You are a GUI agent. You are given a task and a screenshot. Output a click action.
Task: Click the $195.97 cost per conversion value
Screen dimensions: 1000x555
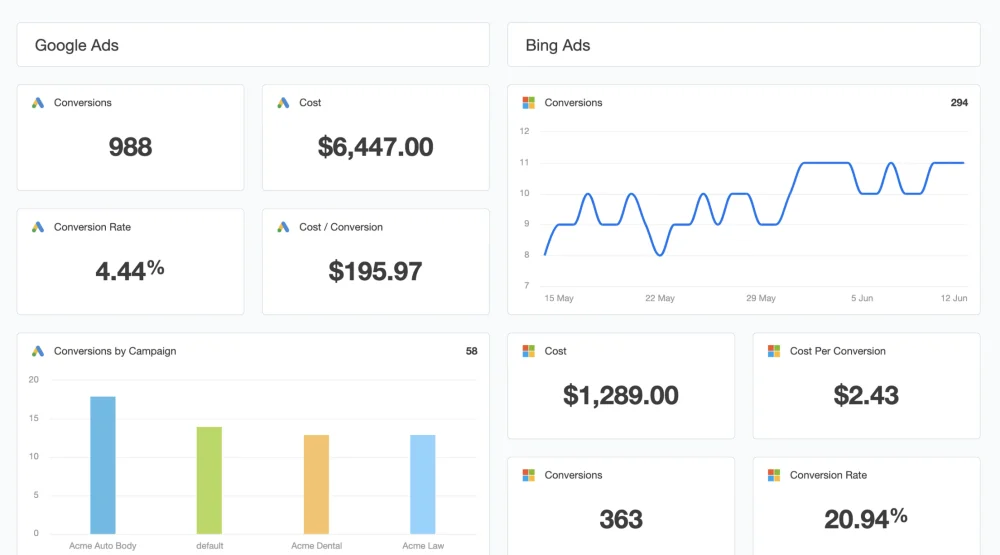376,271
